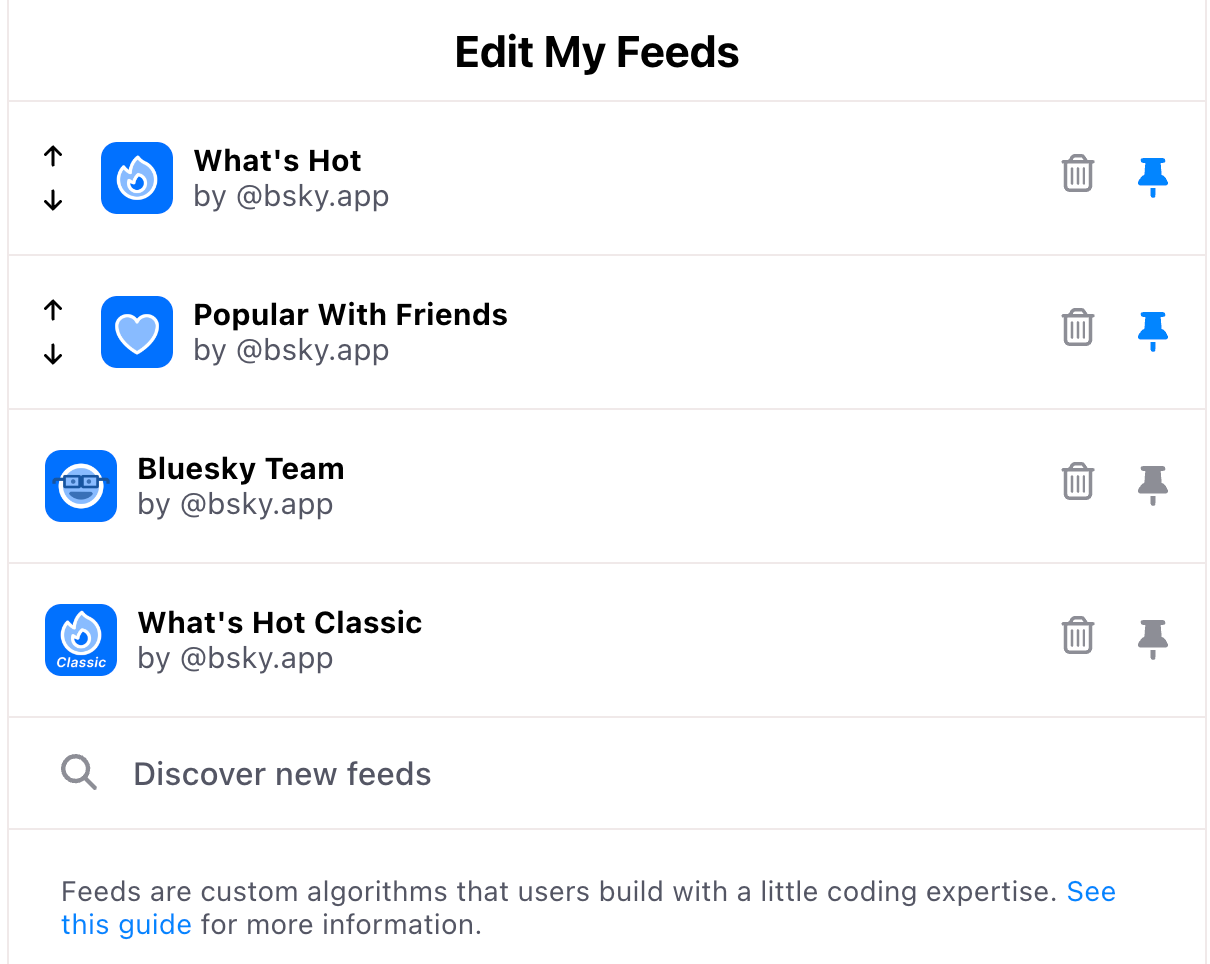Delete the What's Hot feed

click(1077, 174)
